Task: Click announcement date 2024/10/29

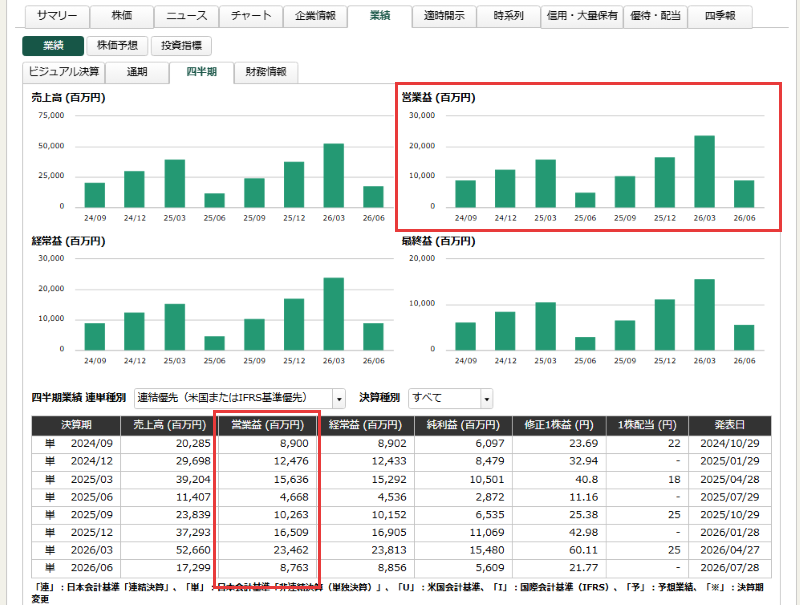Action: coord(730,443)
